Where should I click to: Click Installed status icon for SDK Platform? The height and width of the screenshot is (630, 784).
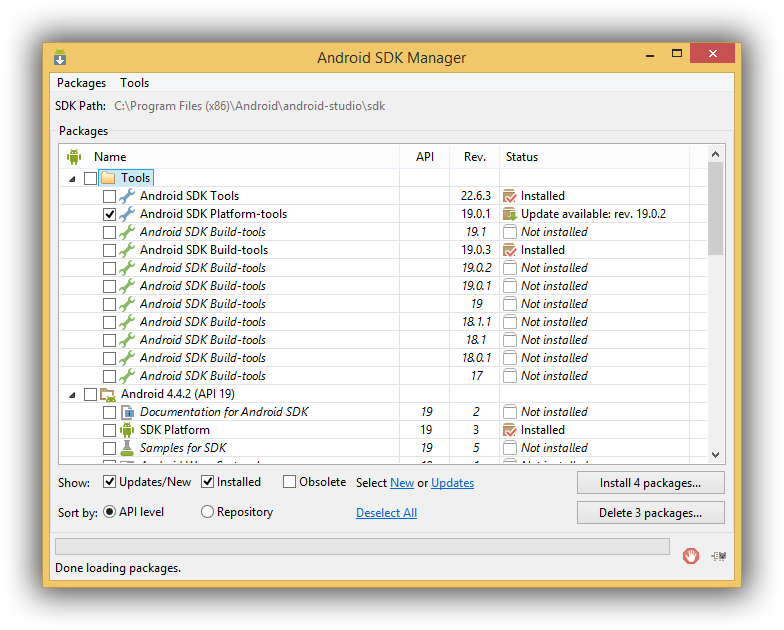[x=510, y=430]
